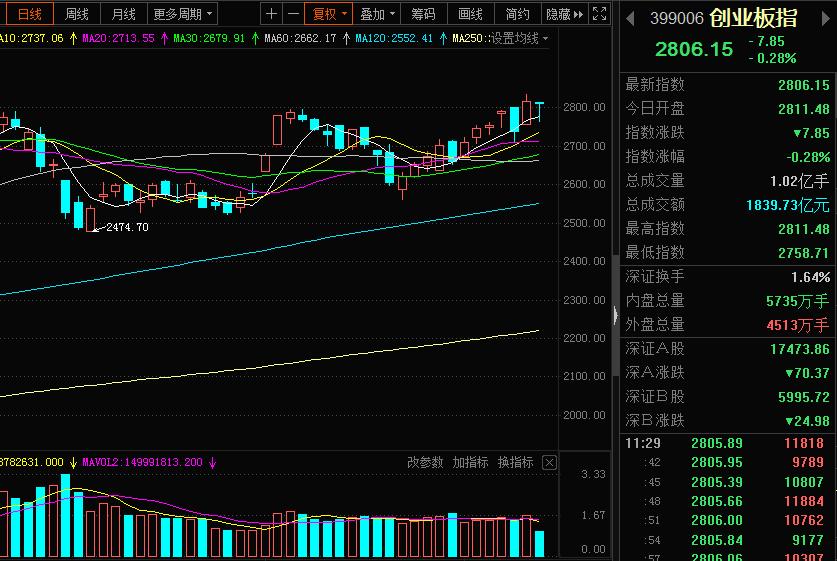Viewport: 837px width, 561px height.
Task: Click the 2800.00 price axis label
Action: [x=584, y=107]
